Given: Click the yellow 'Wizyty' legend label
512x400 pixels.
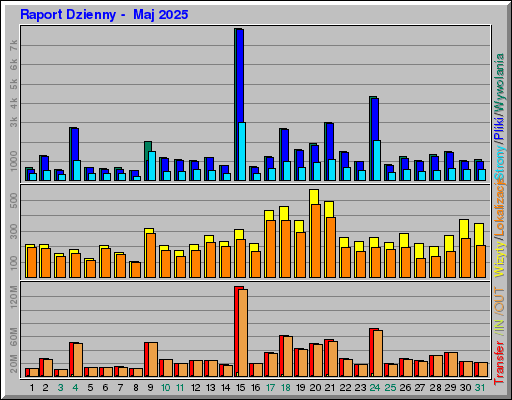Looking at the screenshot, I should pos(499,259).
